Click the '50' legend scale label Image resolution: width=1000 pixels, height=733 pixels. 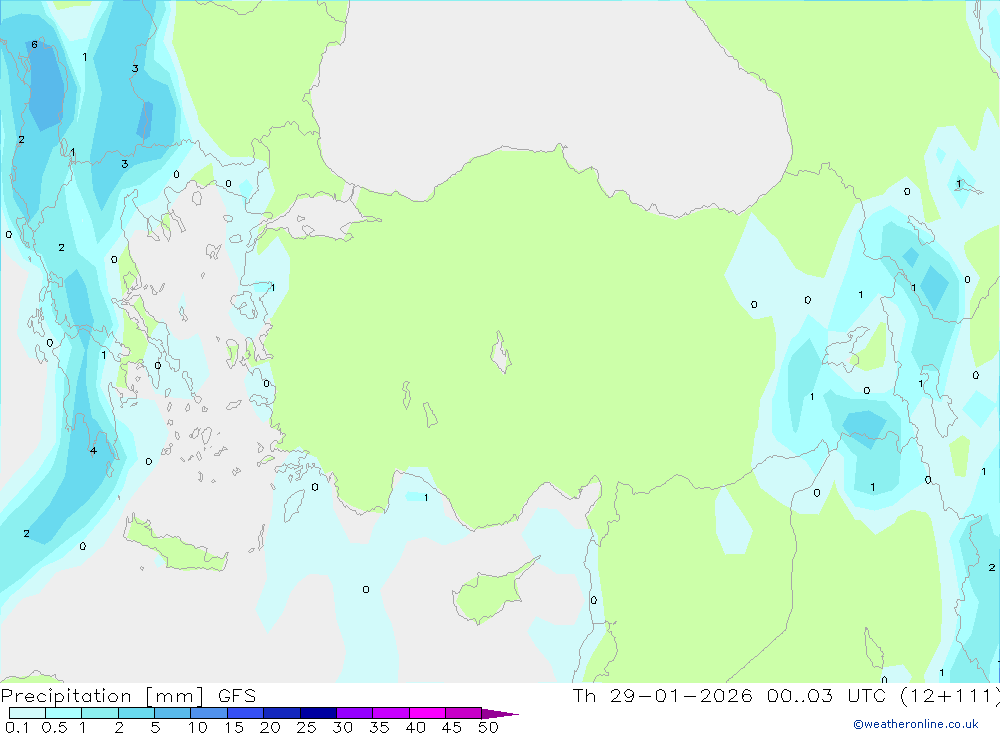click(489, 727)
